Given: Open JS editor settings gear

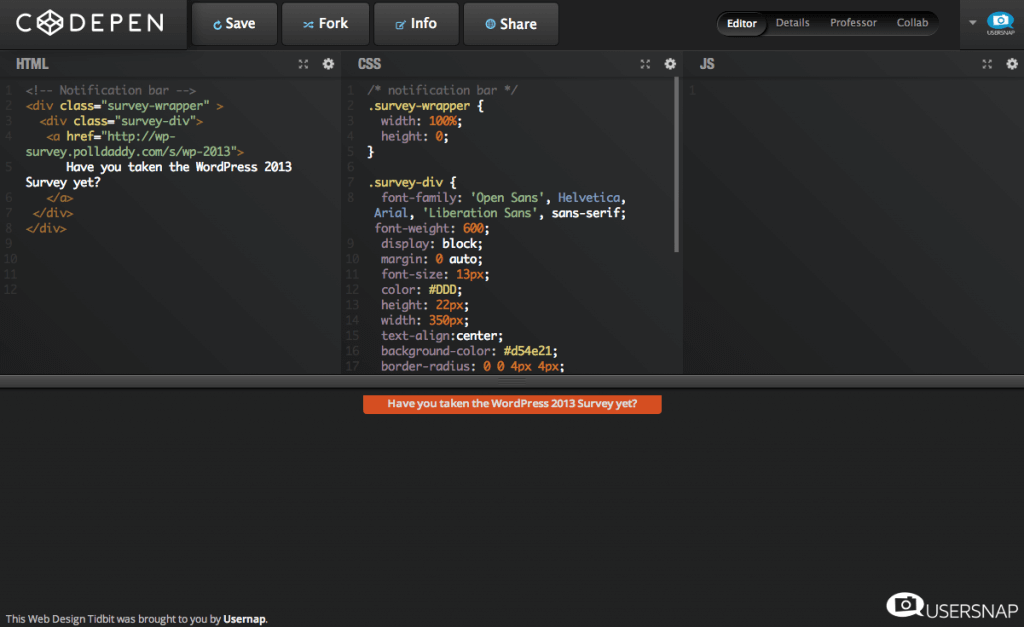Looking at the screenshot, I should click(x=1012, y=64).
